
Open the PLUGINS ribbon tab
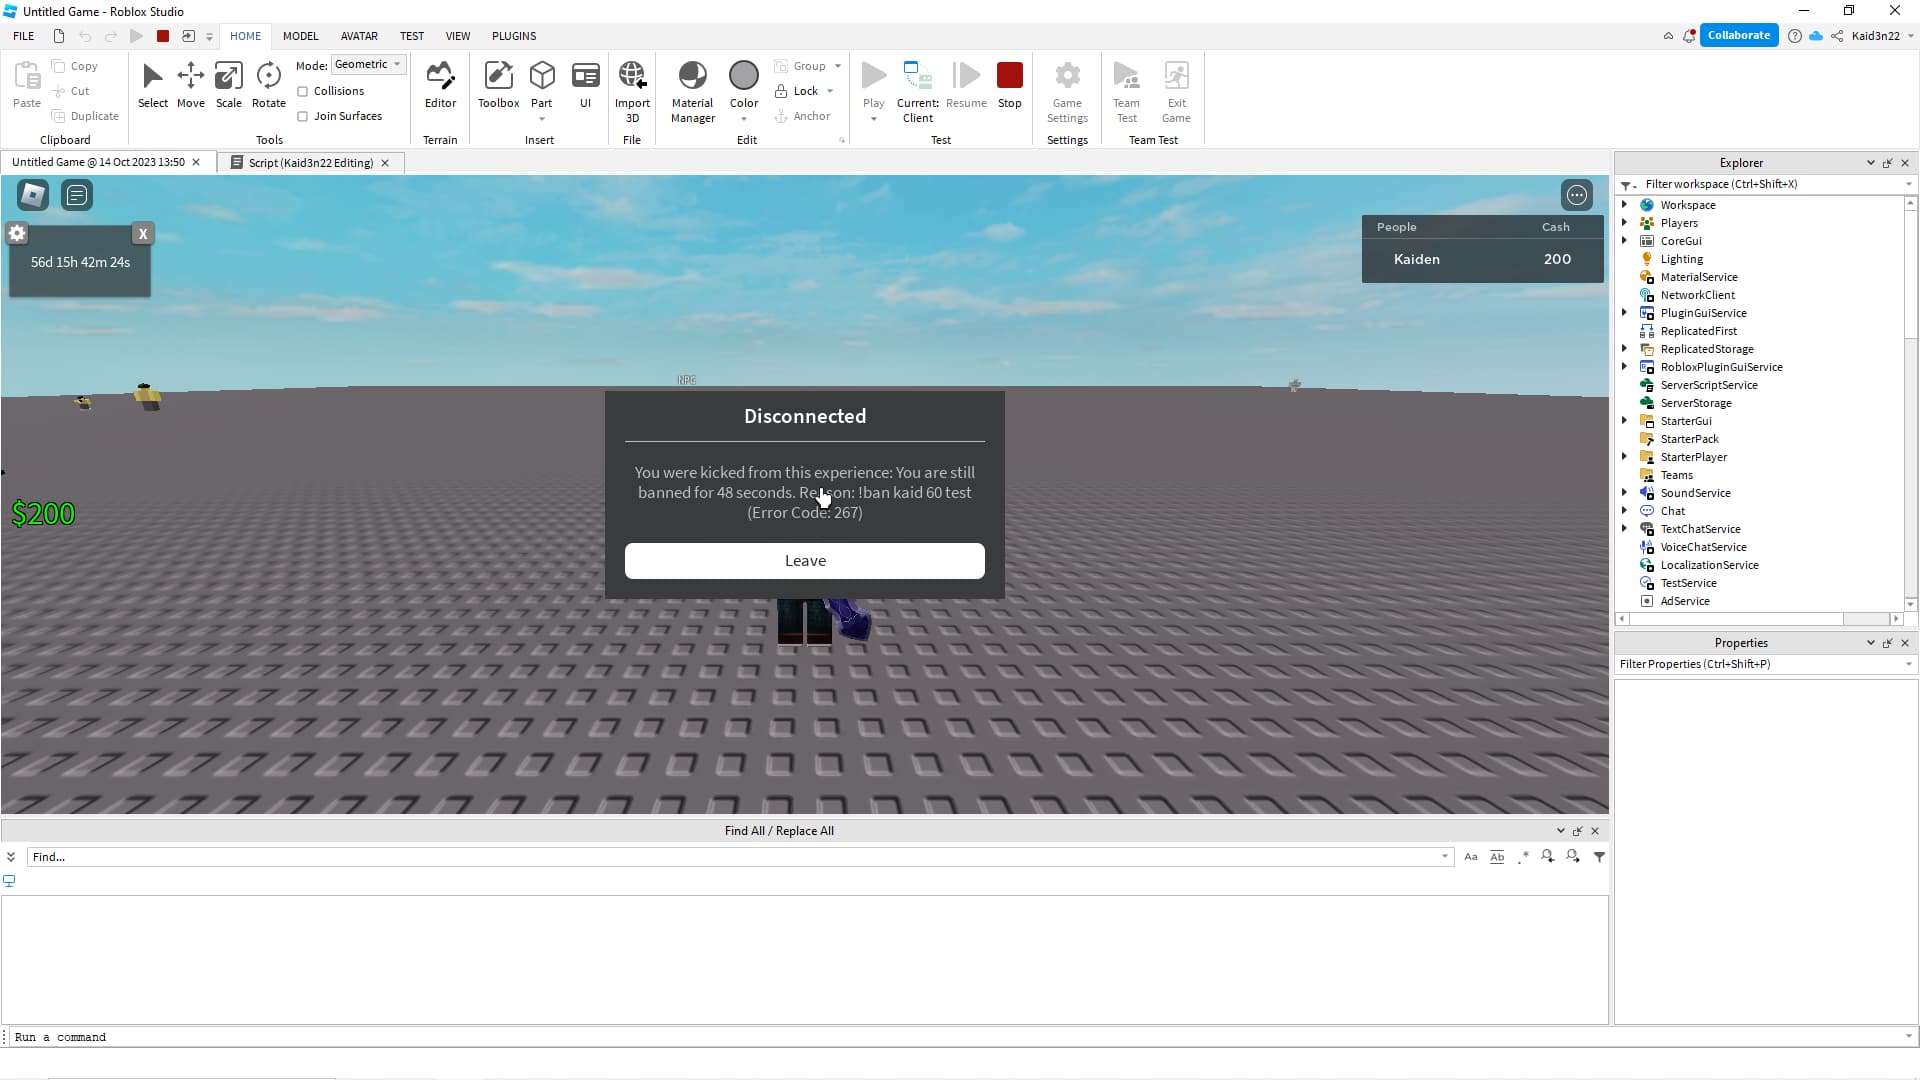click(514, 36)
